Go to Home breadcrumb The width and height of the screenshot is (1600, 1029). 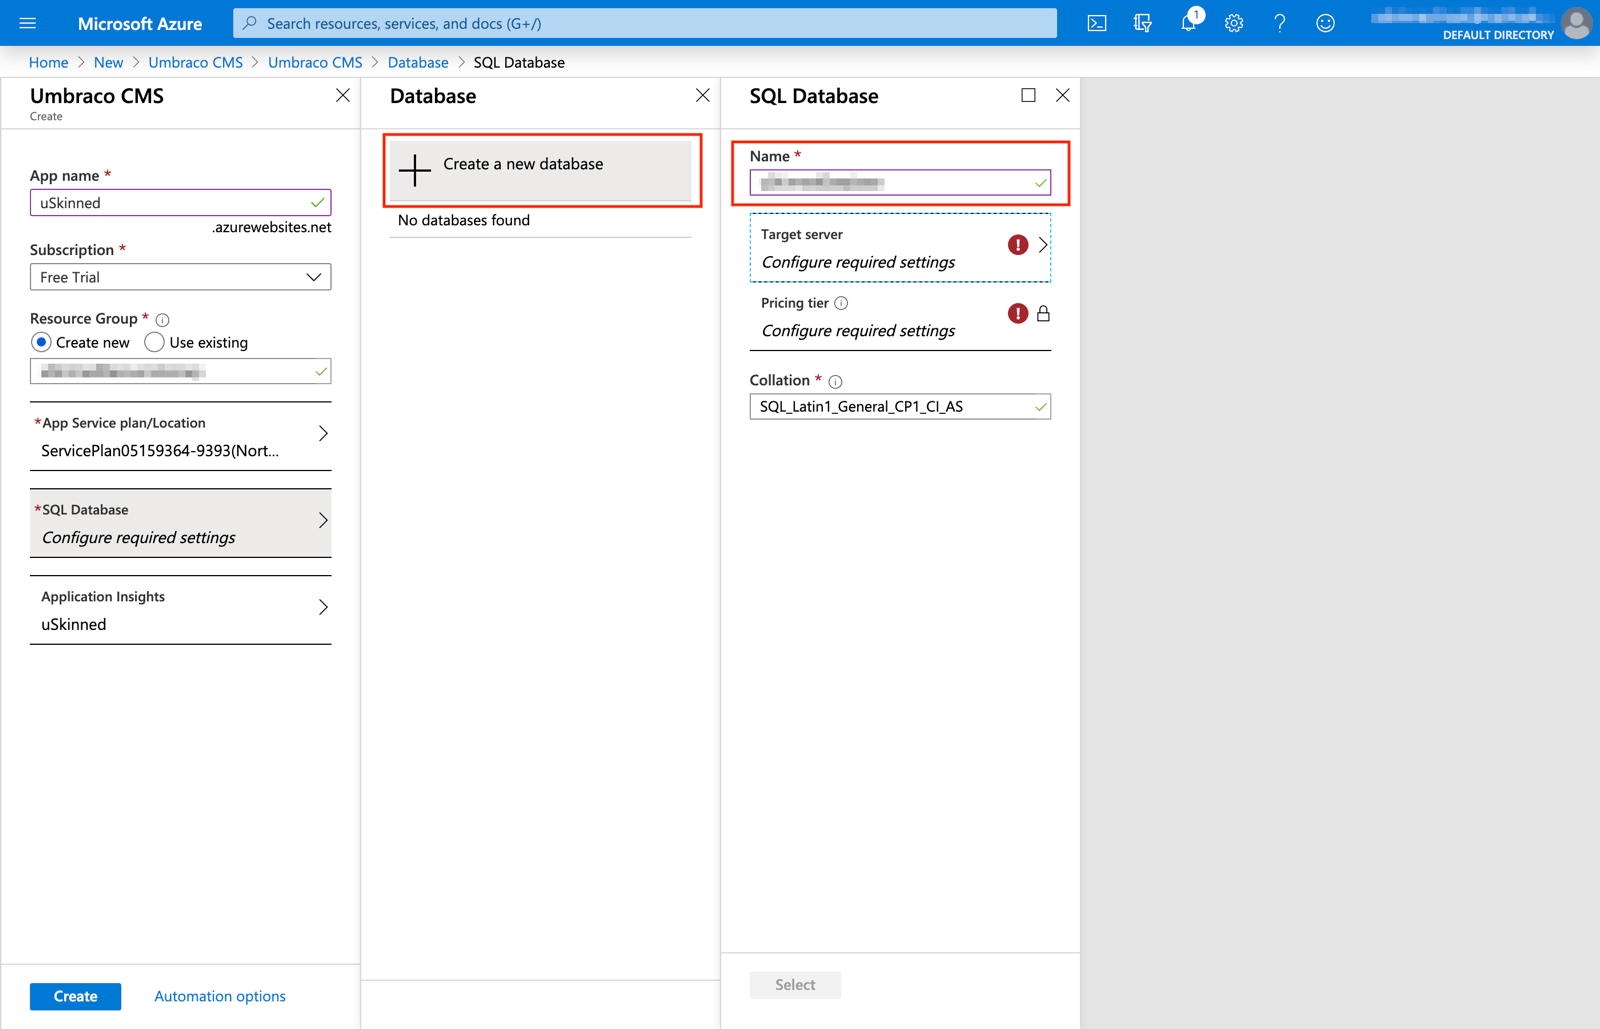(x=49, y=62)
